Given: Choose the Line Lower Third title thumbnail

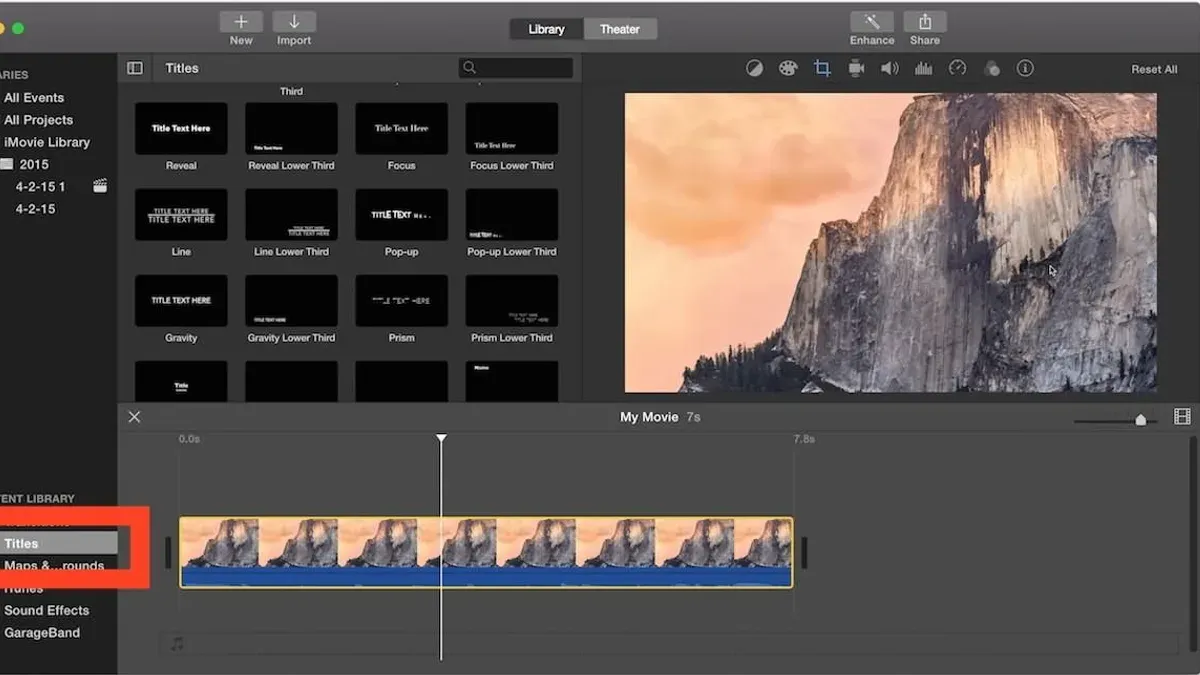Looking at the screenshot, I should point(291,214).
